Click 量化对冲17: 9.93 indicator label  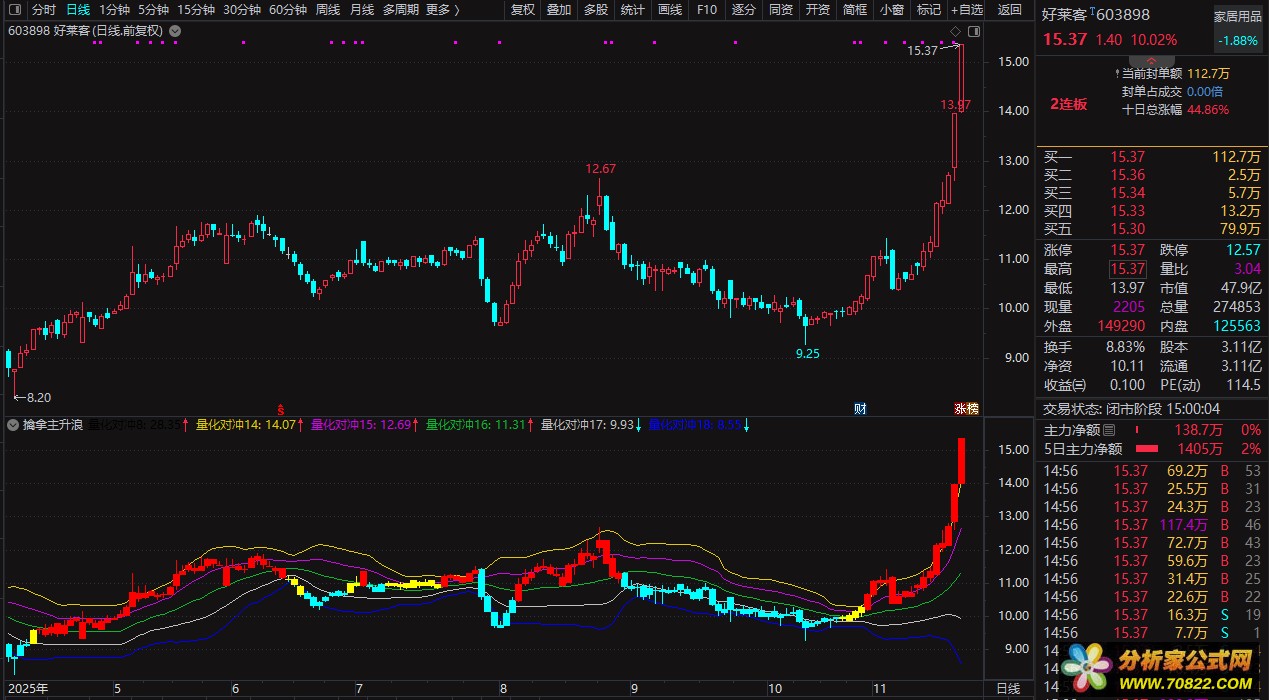point(587,425)
